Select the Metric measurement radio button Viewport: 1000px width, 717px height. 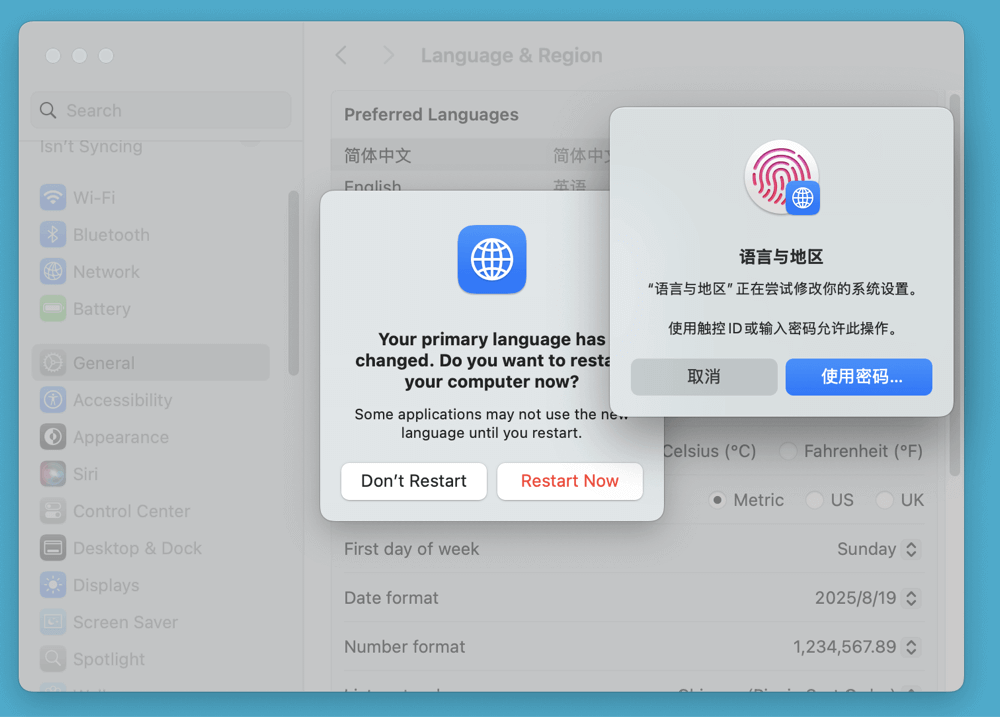tap(717, 500)
